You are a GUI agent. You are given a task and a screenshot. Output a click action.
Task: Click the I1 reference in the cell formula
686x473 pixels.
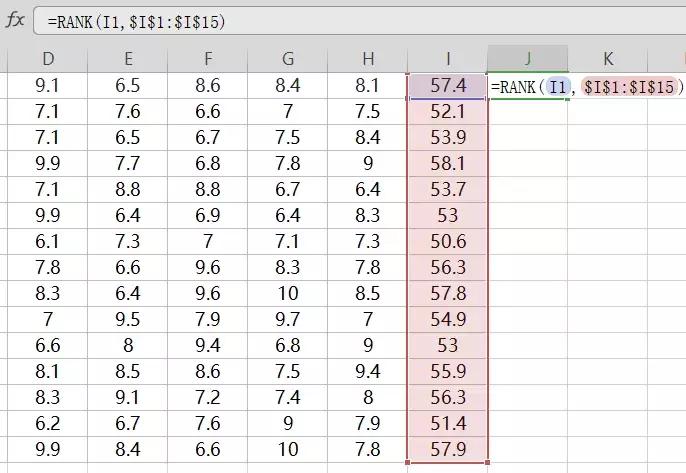(558, 87)
